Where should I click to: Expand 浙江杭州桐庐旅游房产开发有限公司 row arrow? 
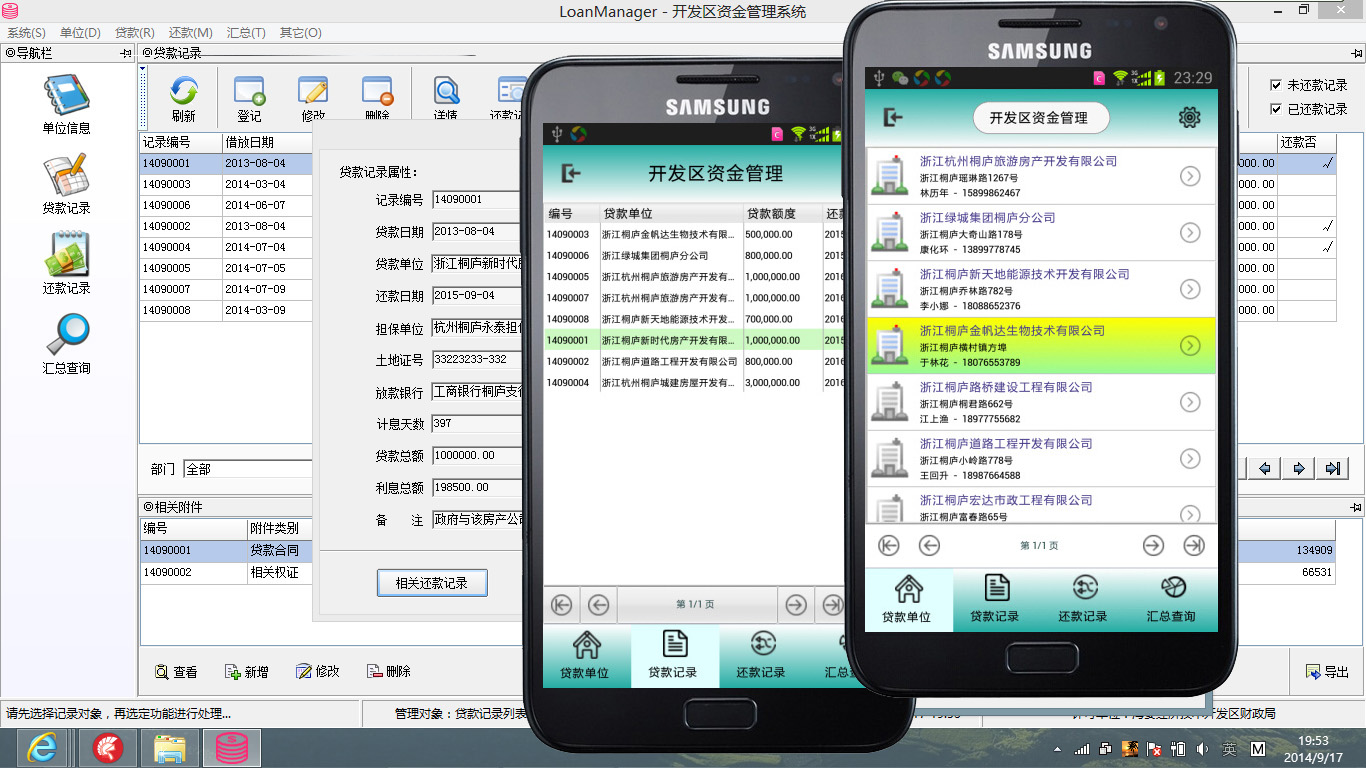click(1190, 176)
